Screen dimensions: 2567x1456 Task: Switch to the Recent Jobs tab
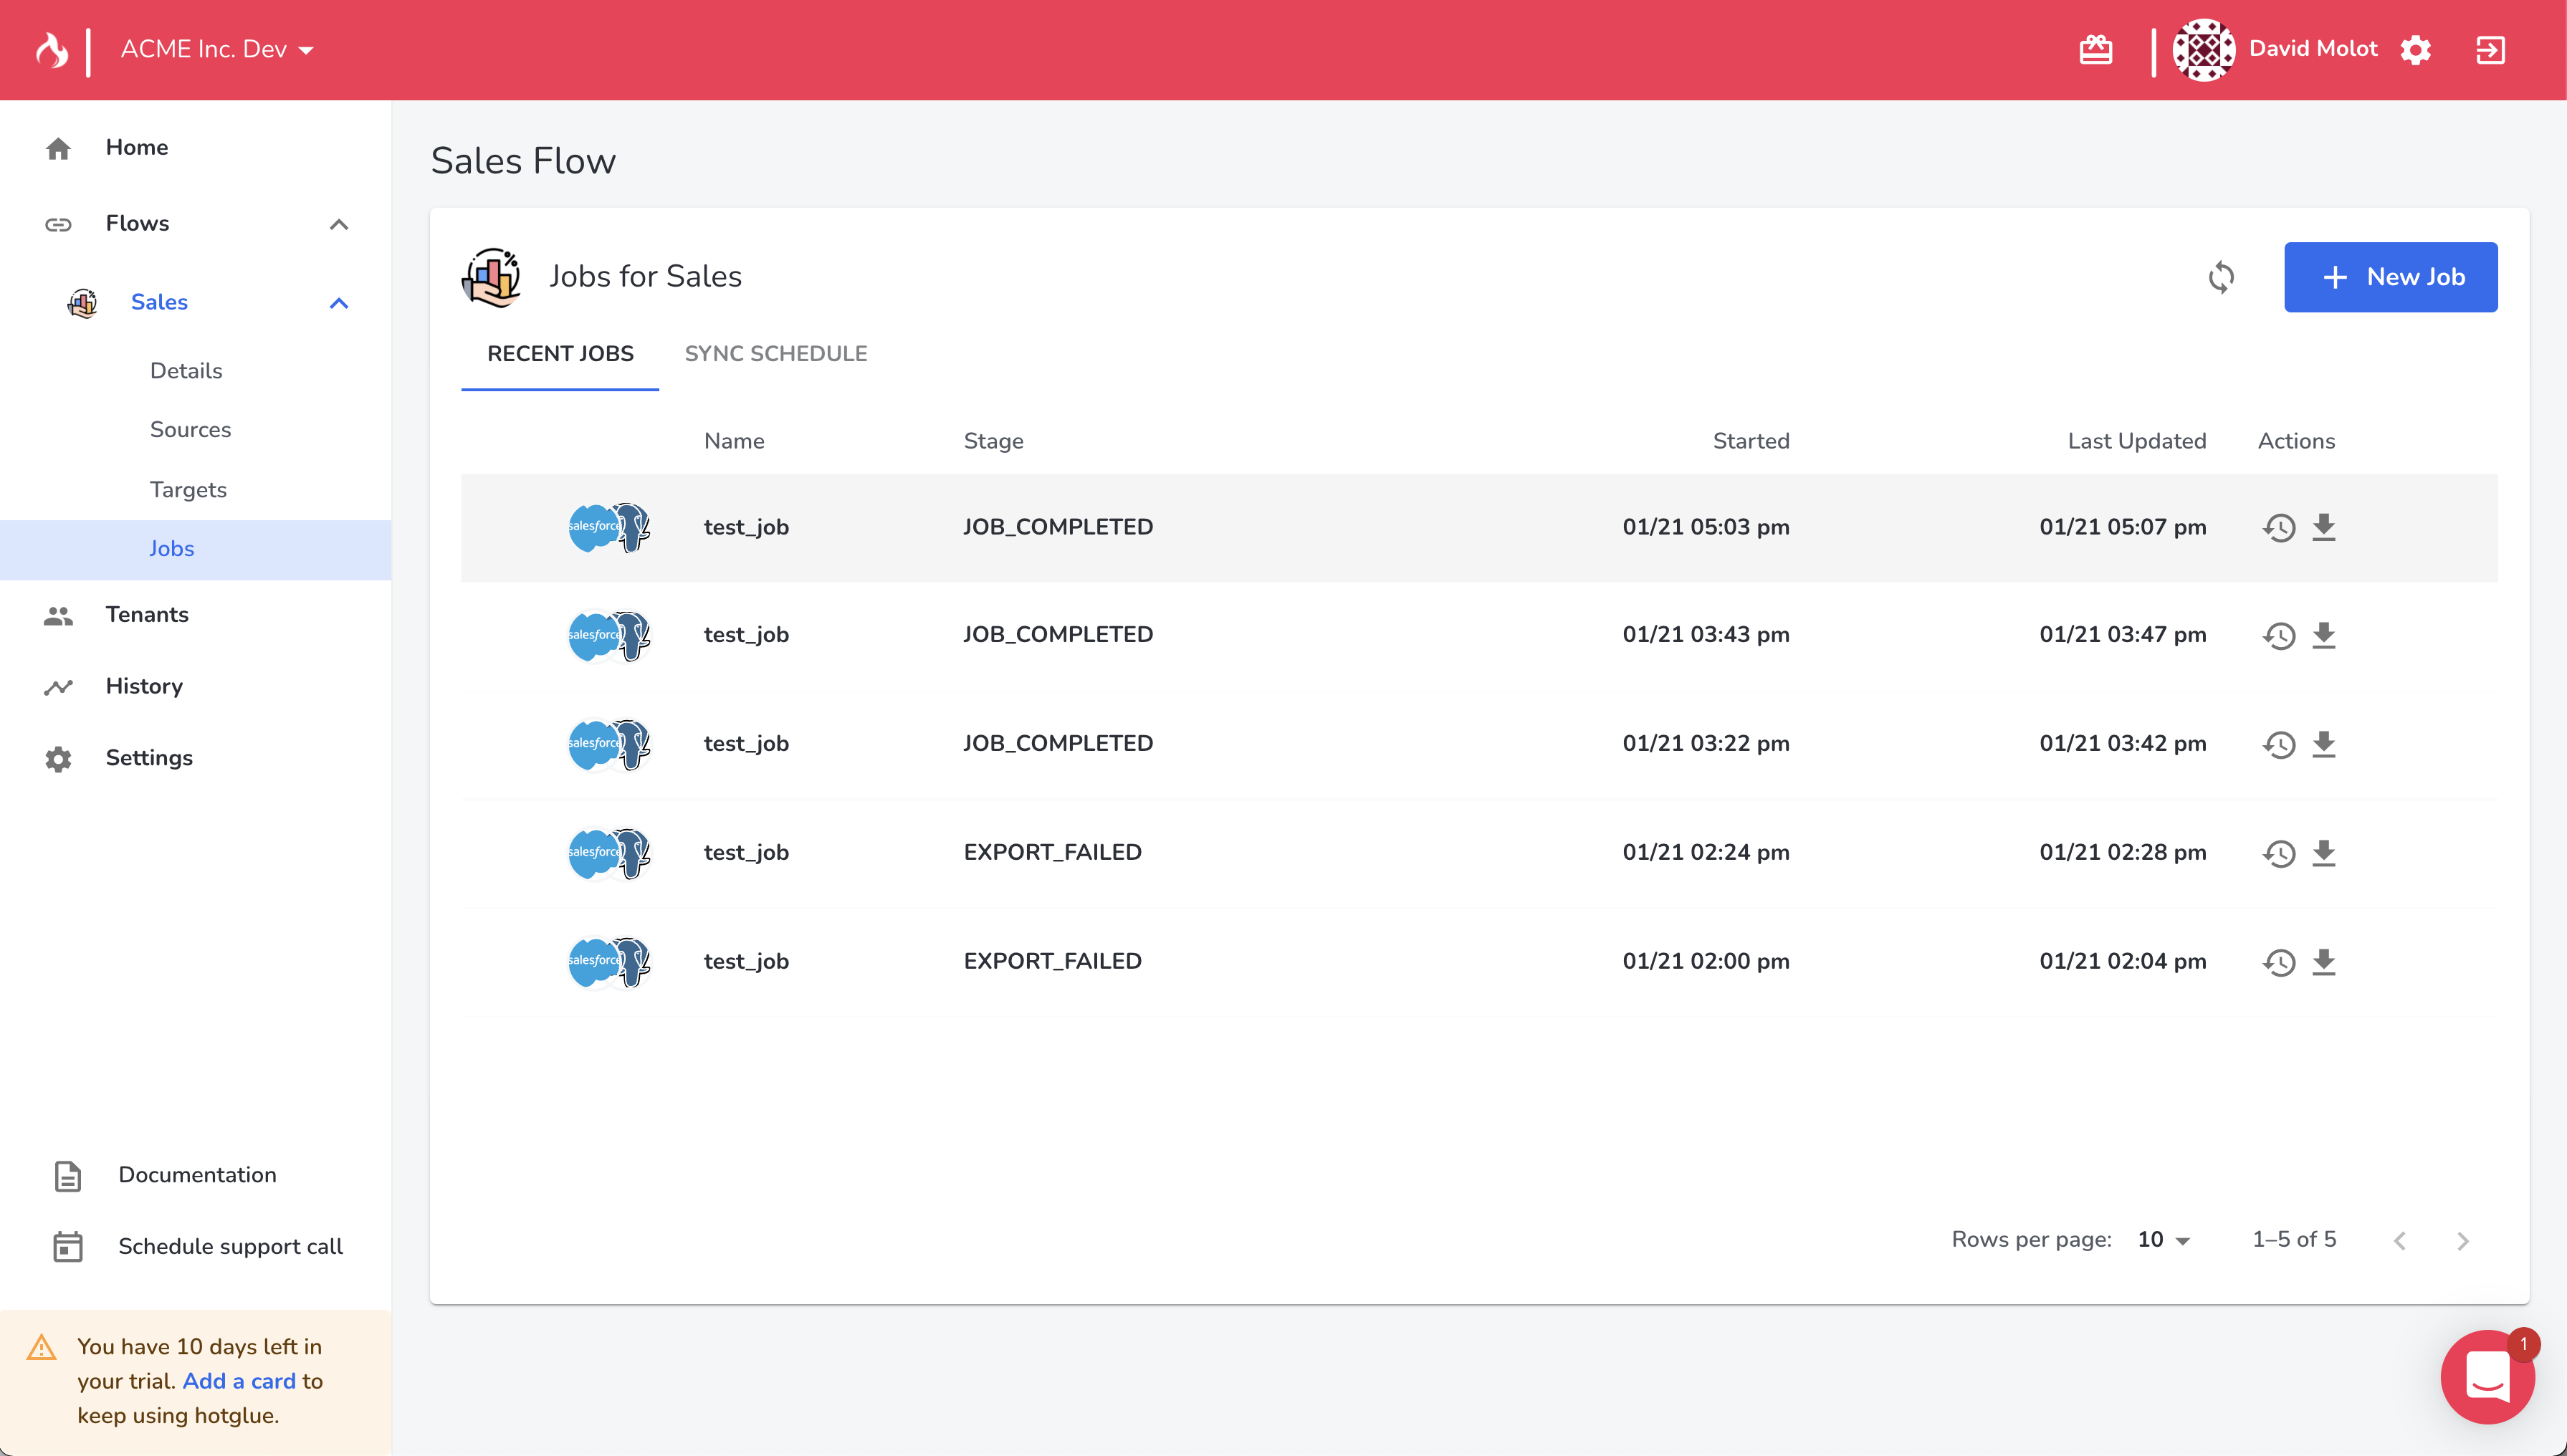pos(560,354)
